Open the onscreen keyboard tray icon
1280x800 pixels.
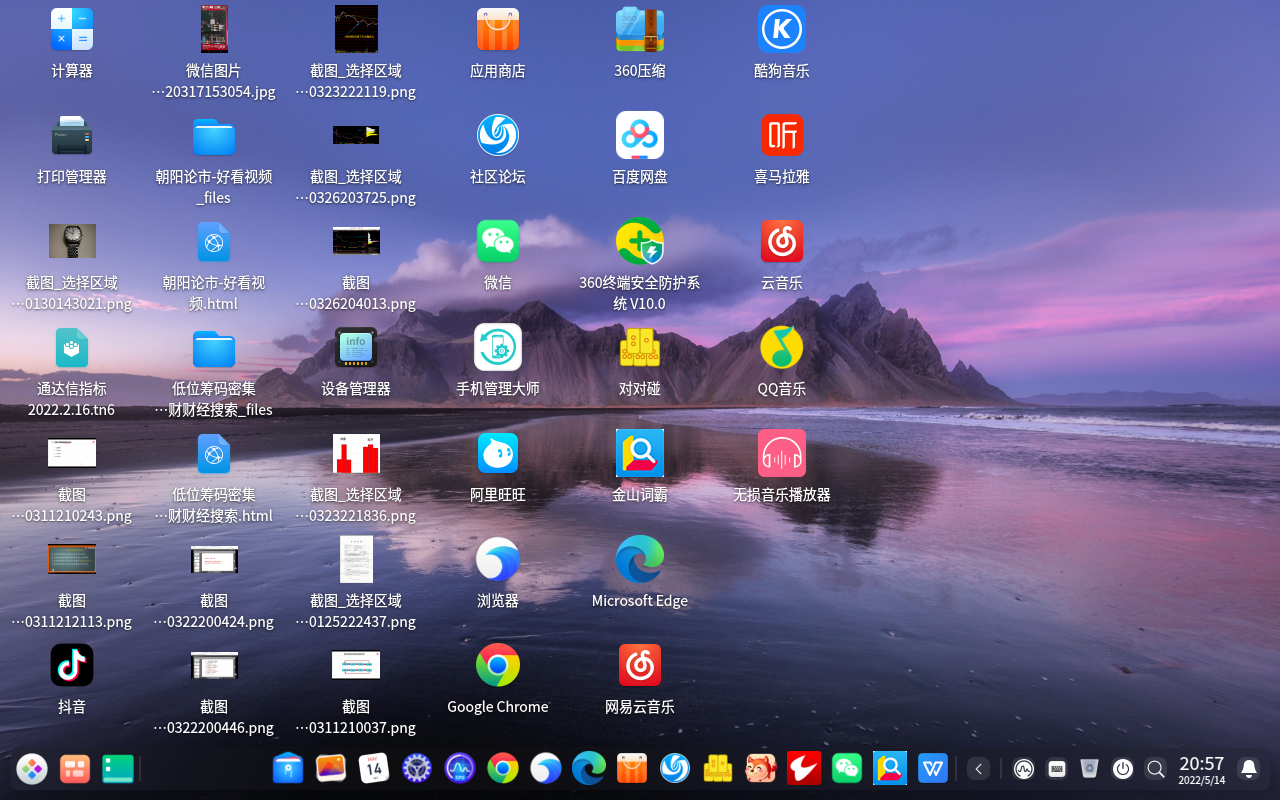[1057, 769]
